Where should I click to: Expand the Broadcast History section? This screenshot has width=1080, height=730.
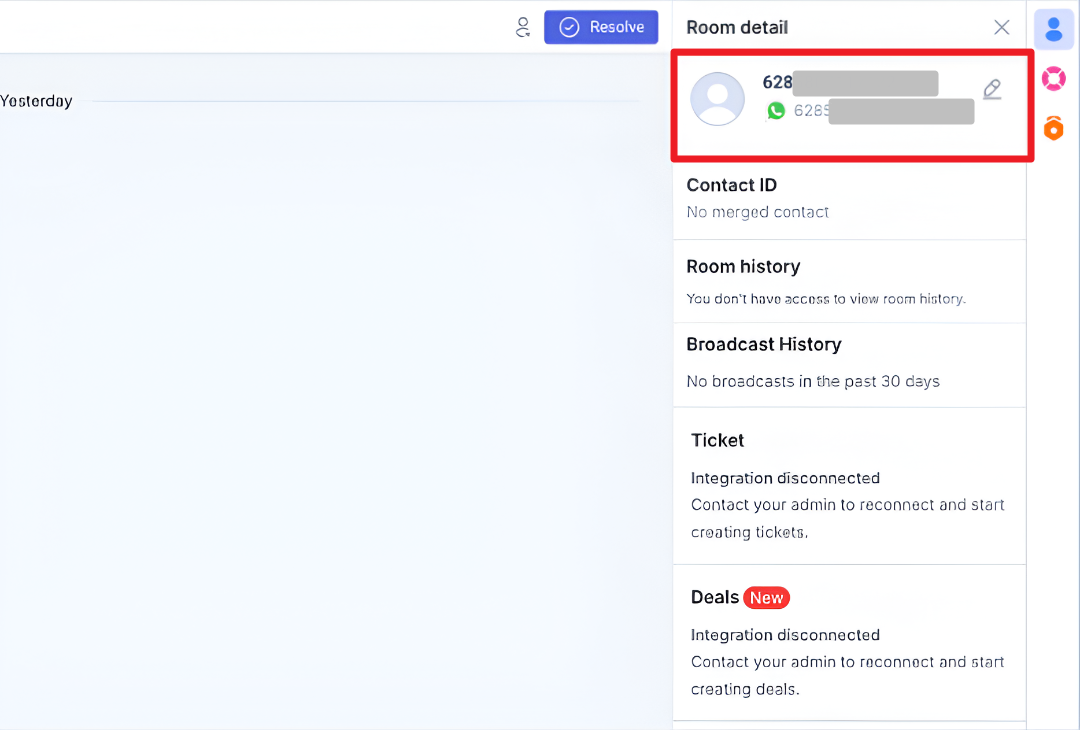coord(764,344)
